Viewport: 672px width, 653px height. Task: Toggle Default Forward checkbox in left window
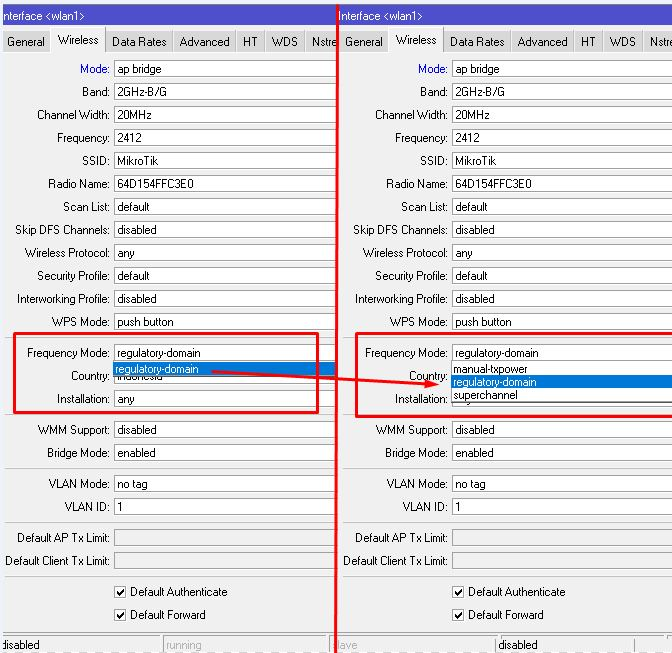pyautogui.click(x=120, y=615)
